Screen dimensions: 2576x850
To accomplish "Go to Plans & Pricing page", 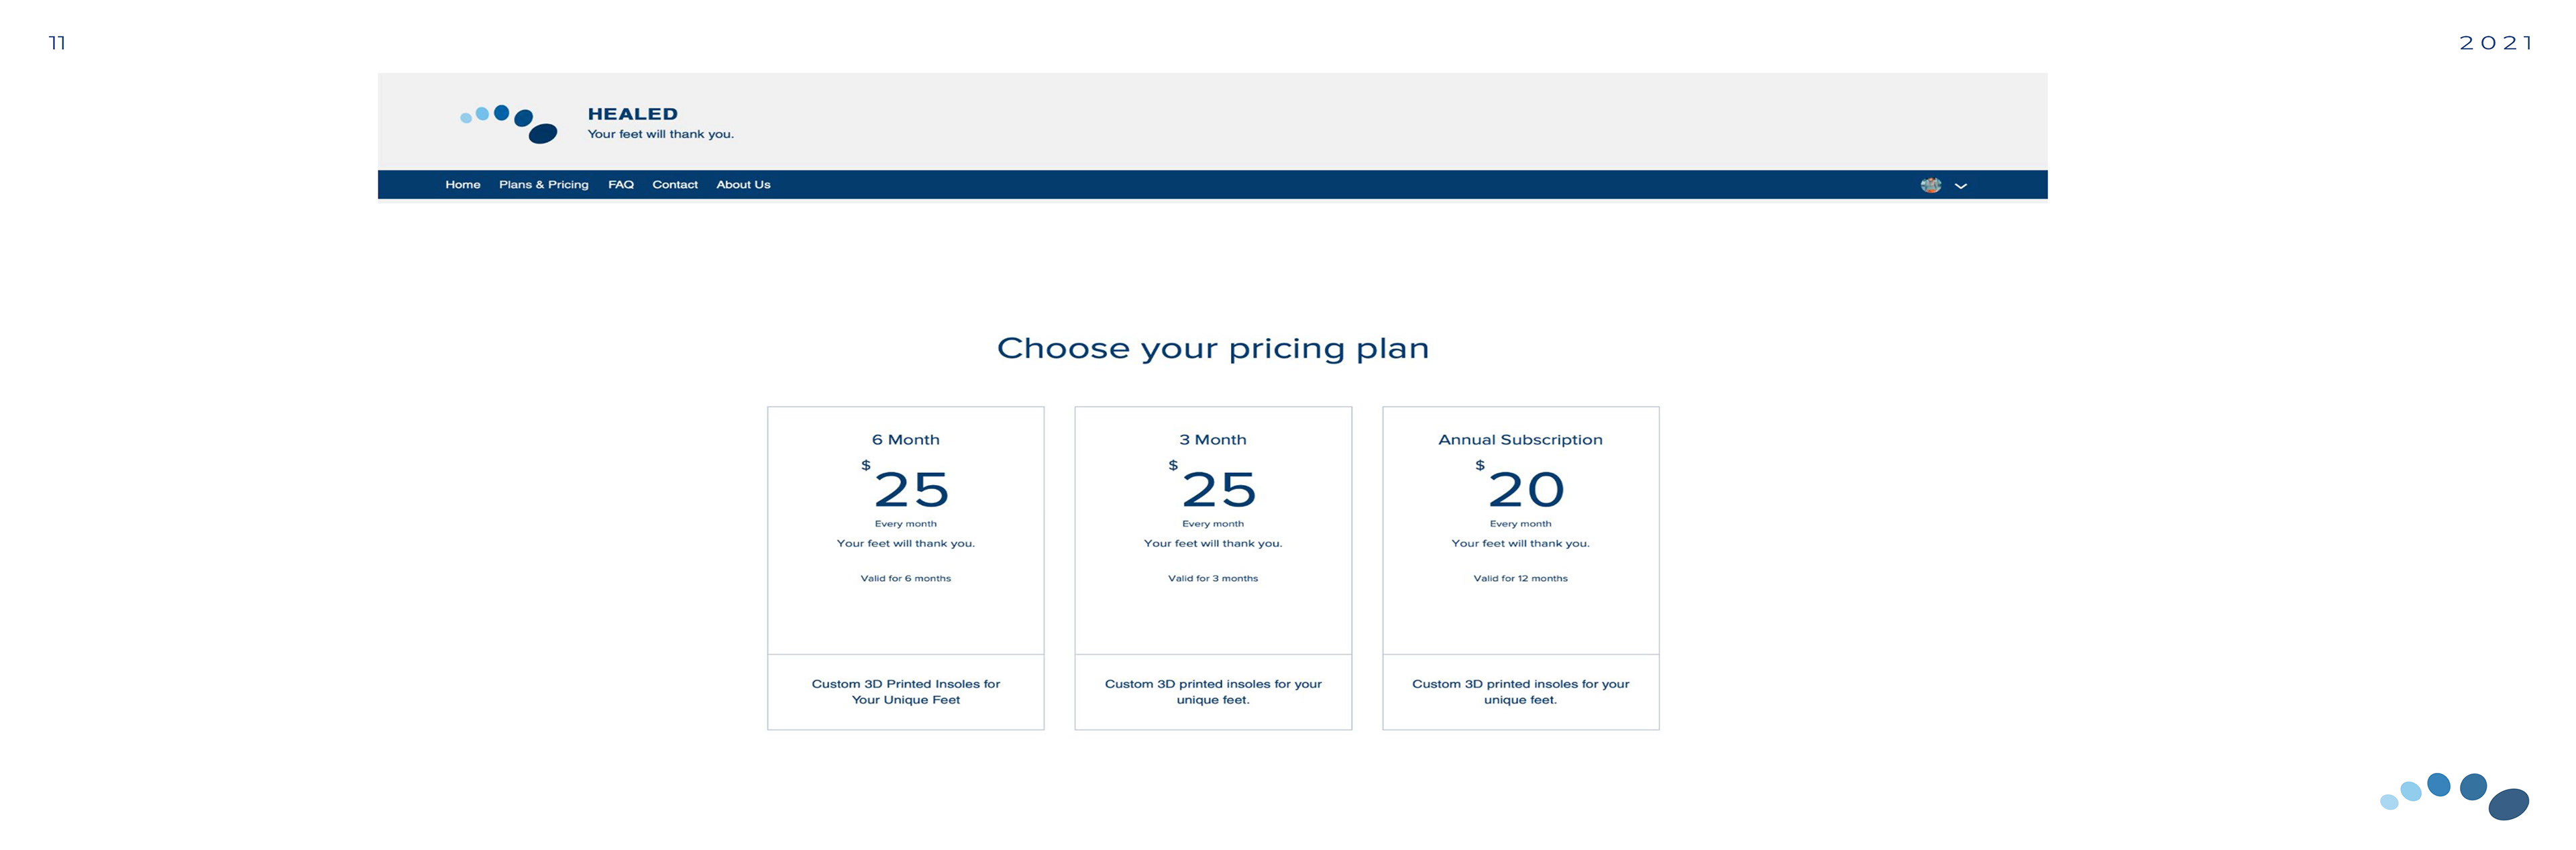I will pyautogui.click(x=544, y=185).
